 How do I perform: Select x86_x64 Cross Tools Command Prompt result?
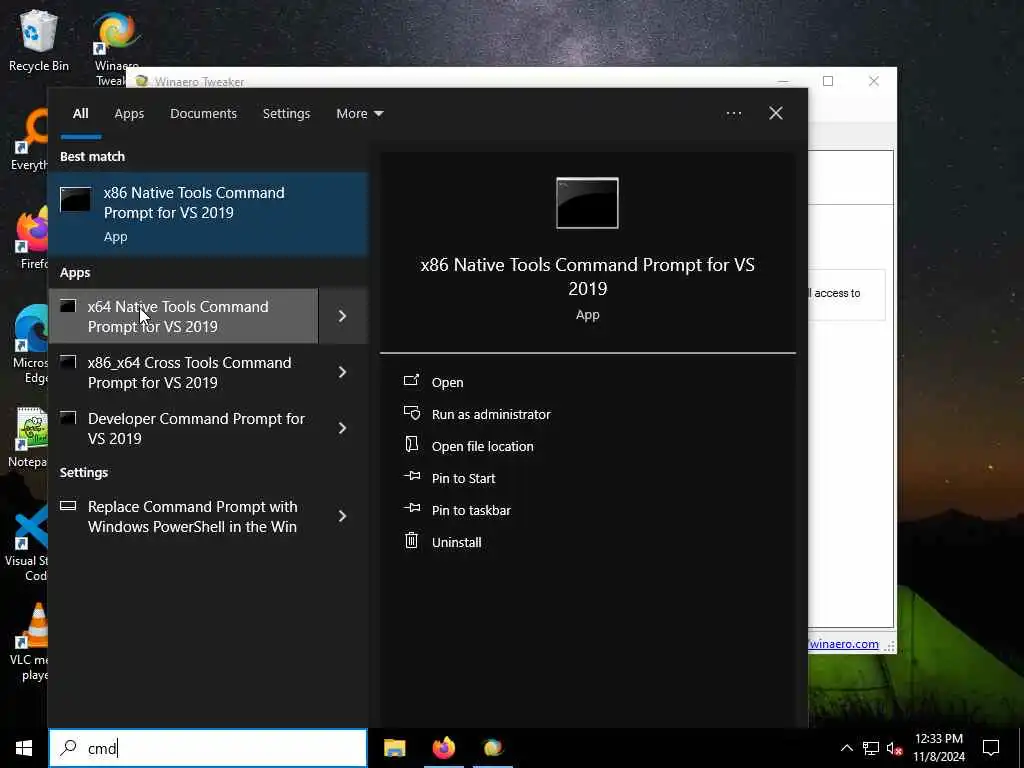(x=184, y=372)
